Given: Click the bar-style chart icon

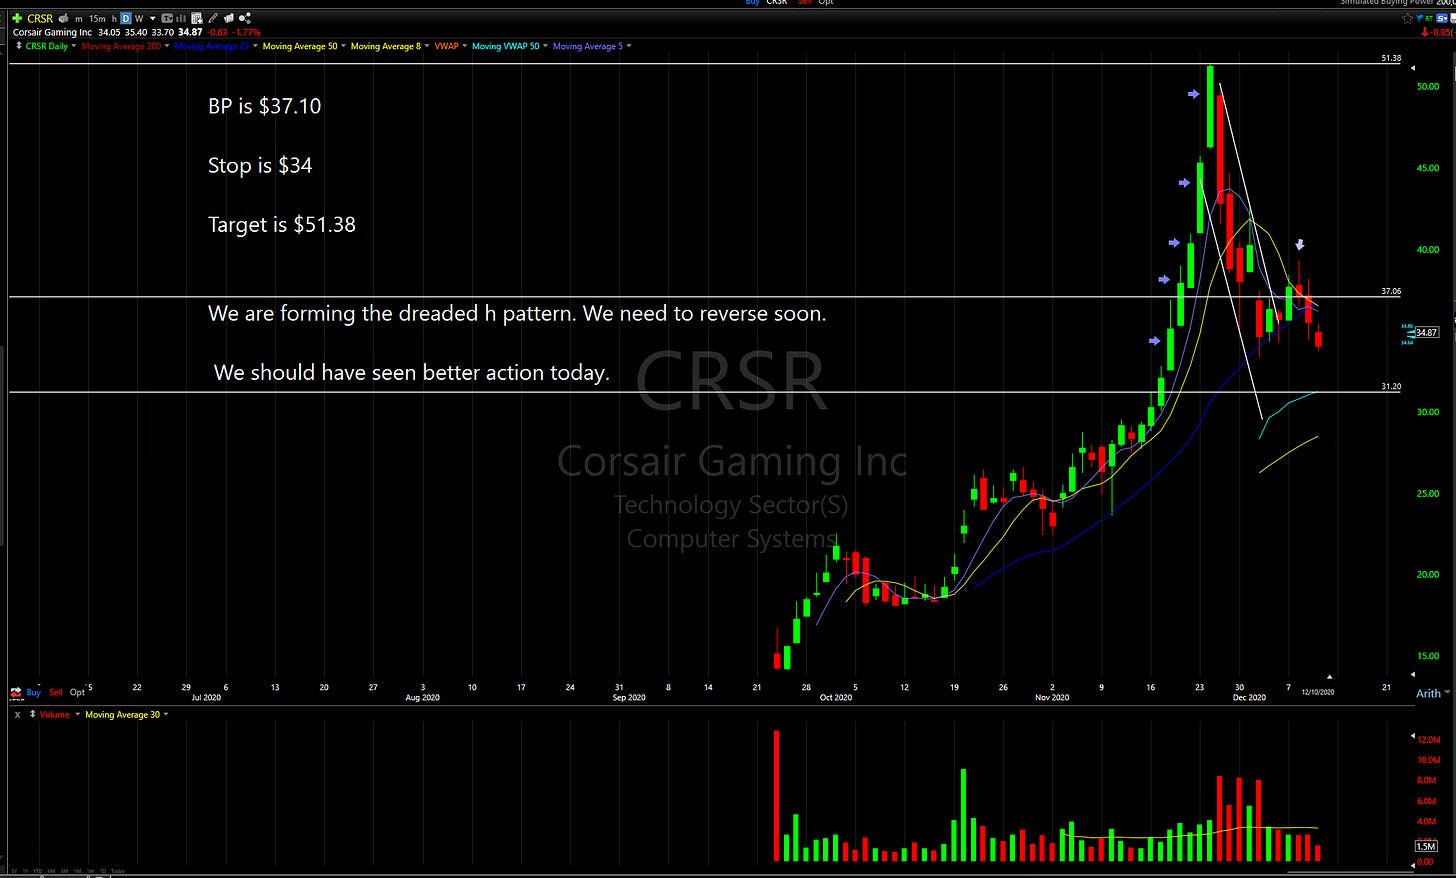Looking at the screenshot, I should click(181, 18).
